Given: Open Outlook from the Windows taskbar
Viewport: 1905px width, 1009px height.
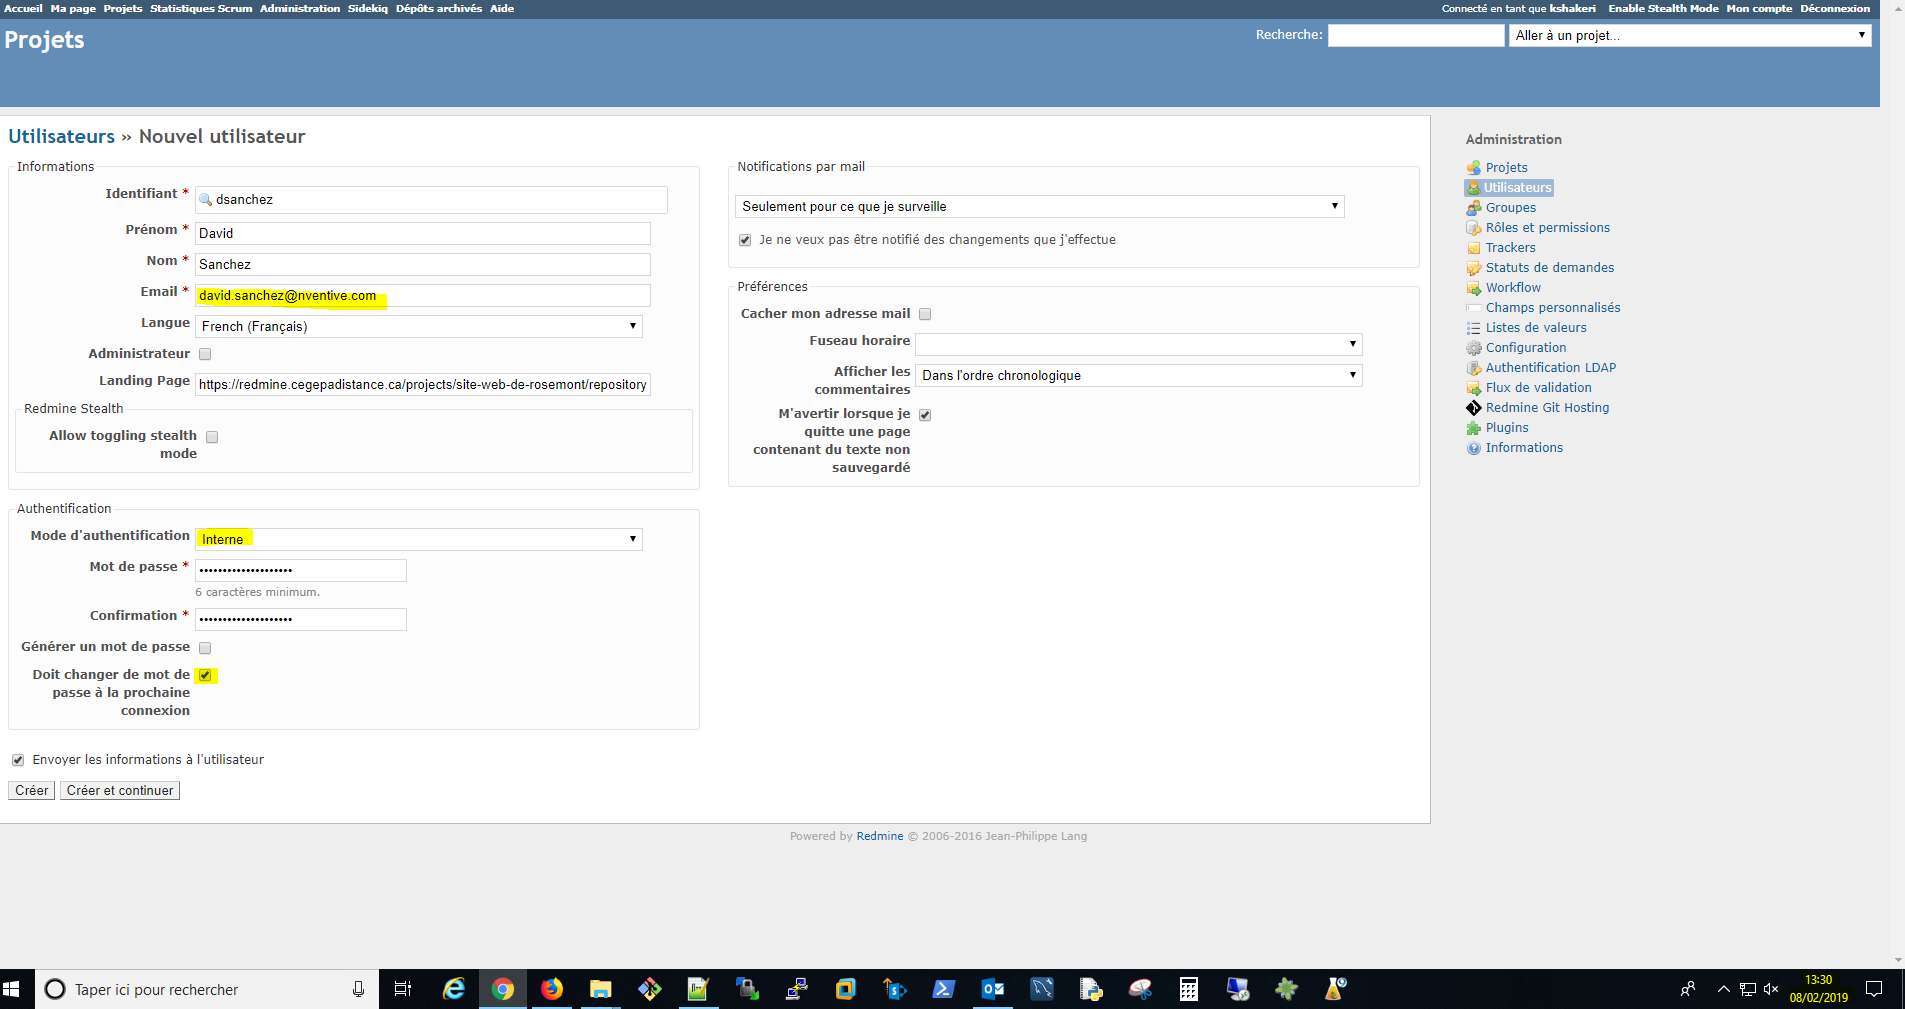Looking at the screenshot, I should 992,989.
